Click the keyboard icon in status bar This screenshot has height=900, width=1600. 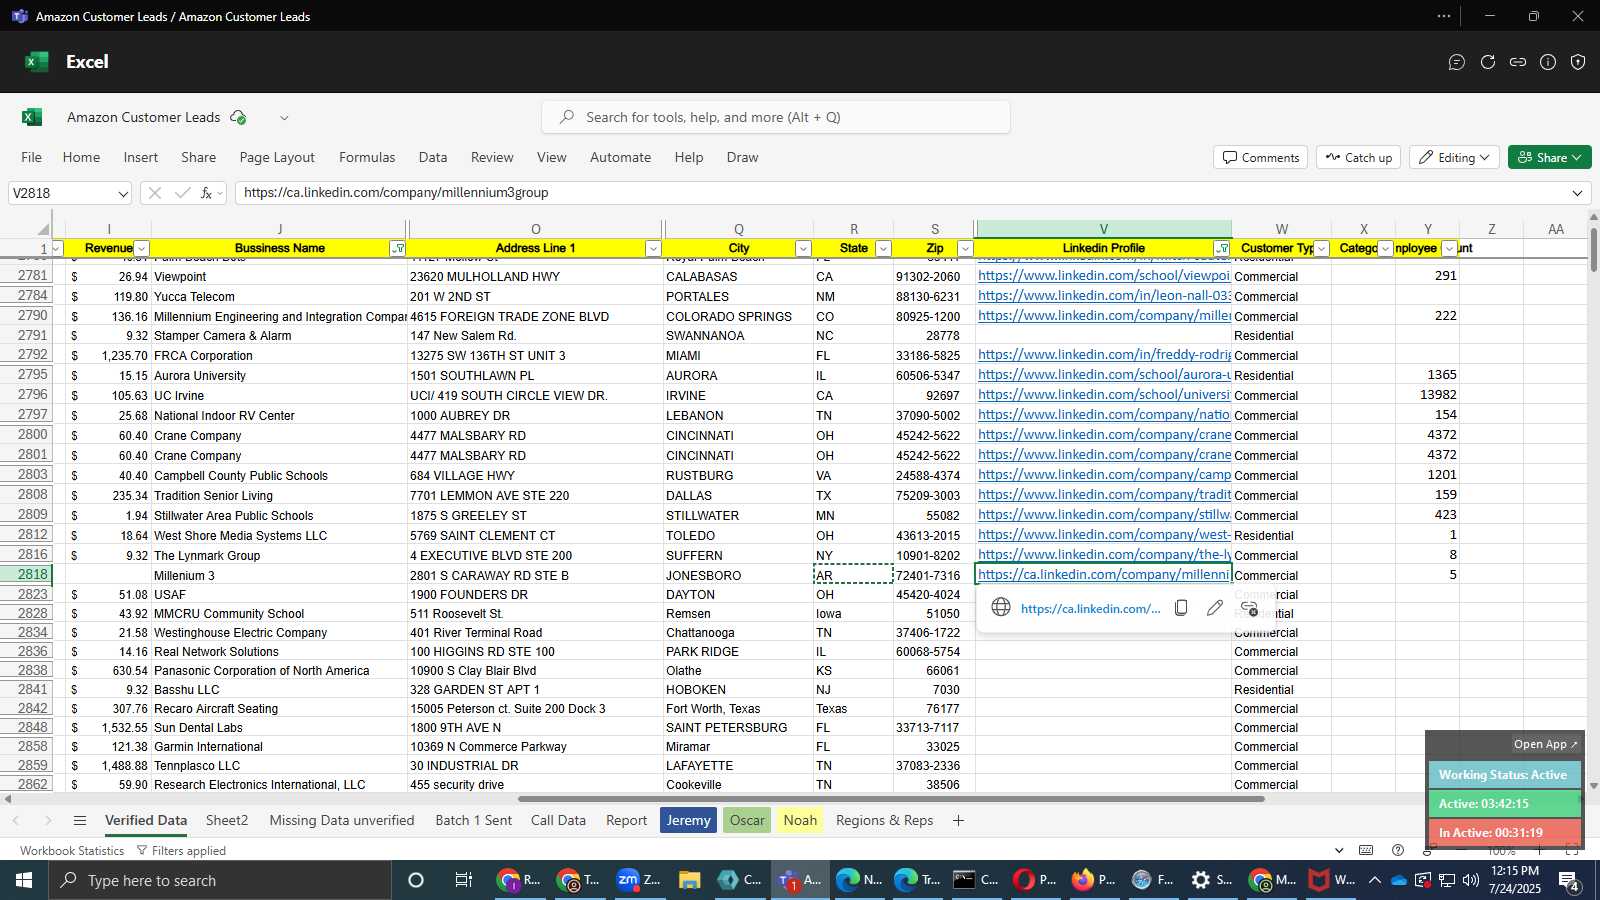pos(1366,850)
